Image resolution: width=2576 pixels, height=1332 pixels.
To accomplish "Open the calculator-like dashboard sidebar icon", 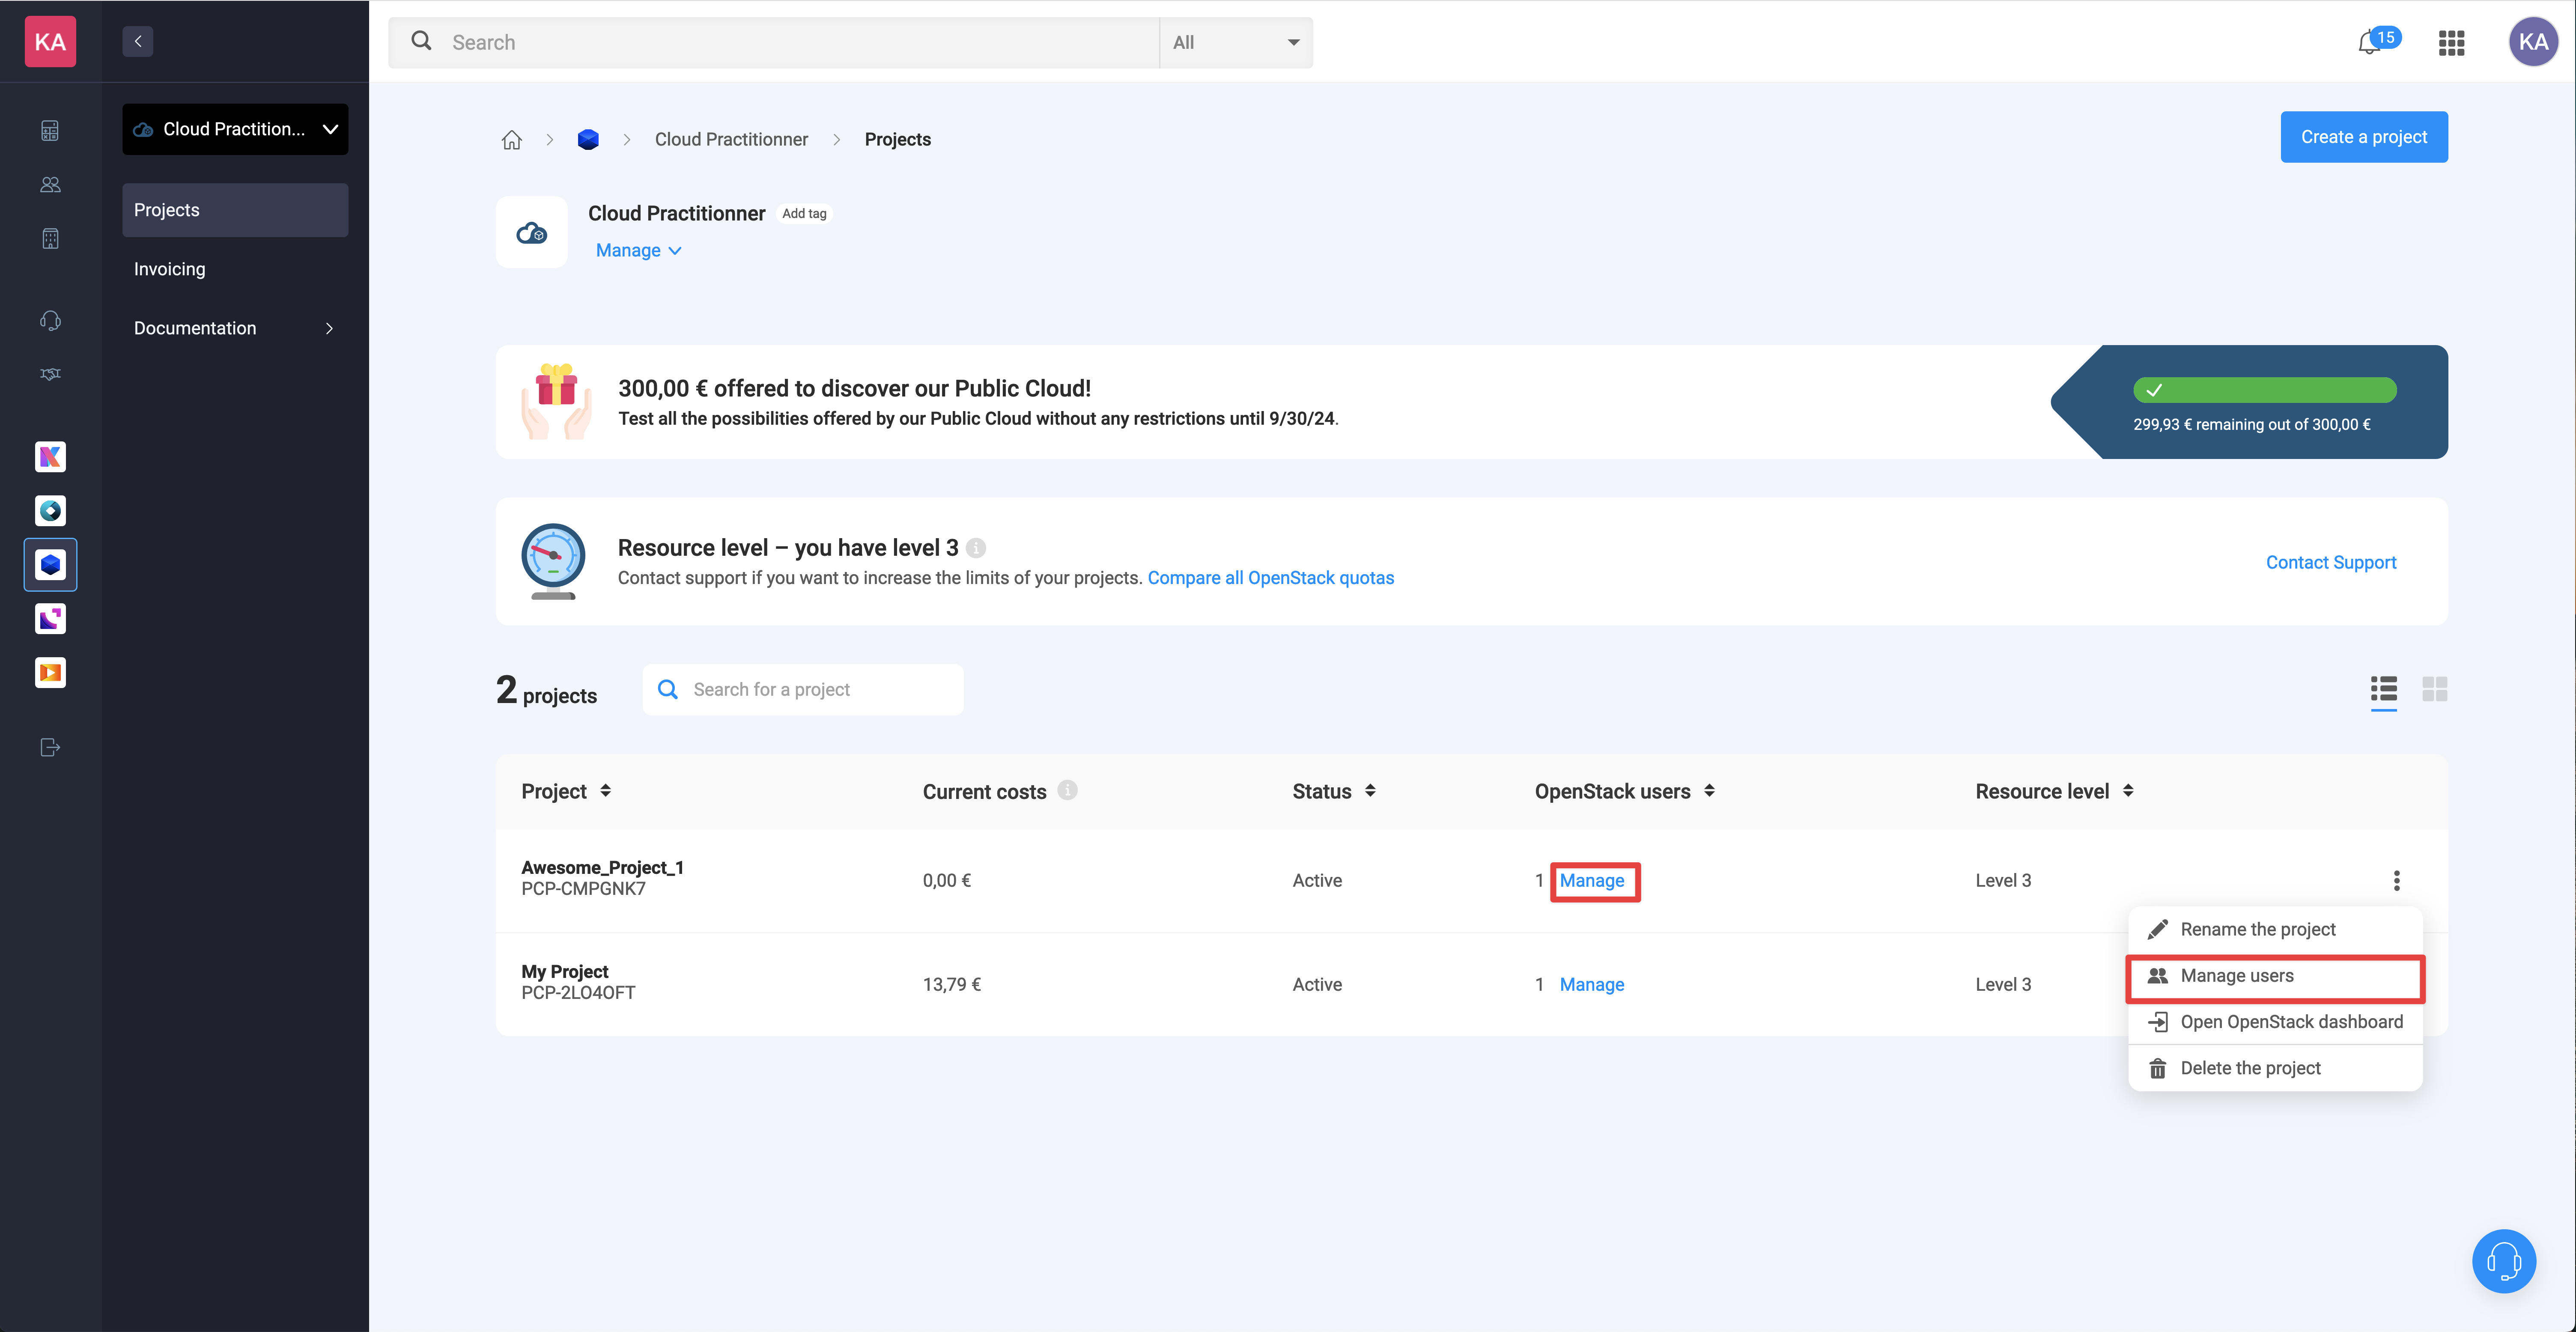I will [x=50, y=131].
